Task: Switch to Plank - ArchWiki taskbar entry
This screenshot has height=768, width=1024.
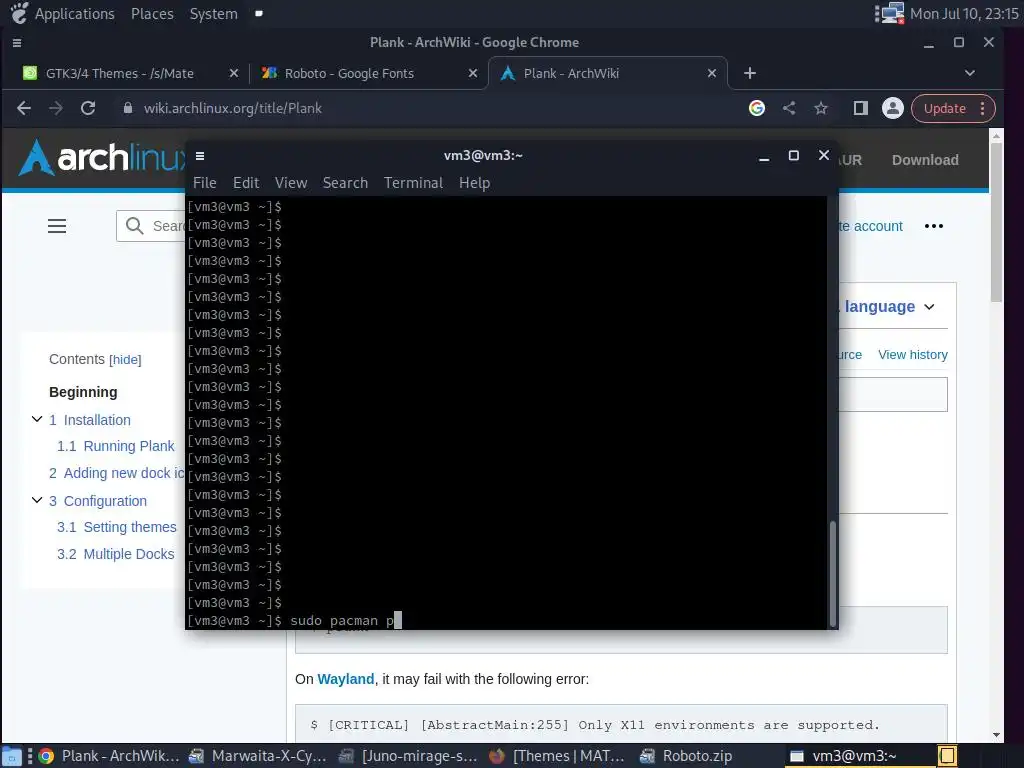Action: (109, 756)
